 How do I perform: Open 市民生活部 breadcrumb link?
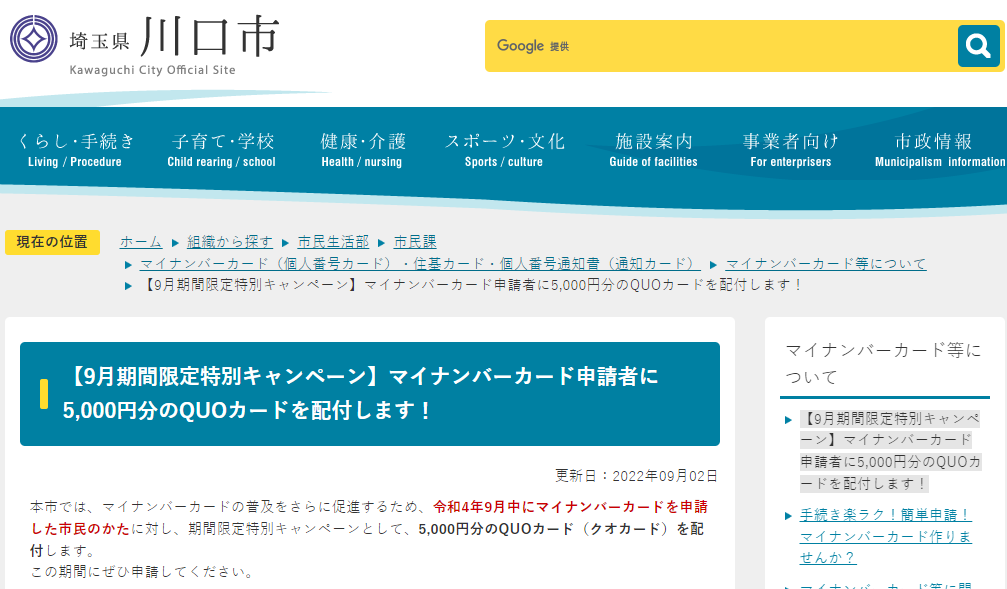point(333,242)
